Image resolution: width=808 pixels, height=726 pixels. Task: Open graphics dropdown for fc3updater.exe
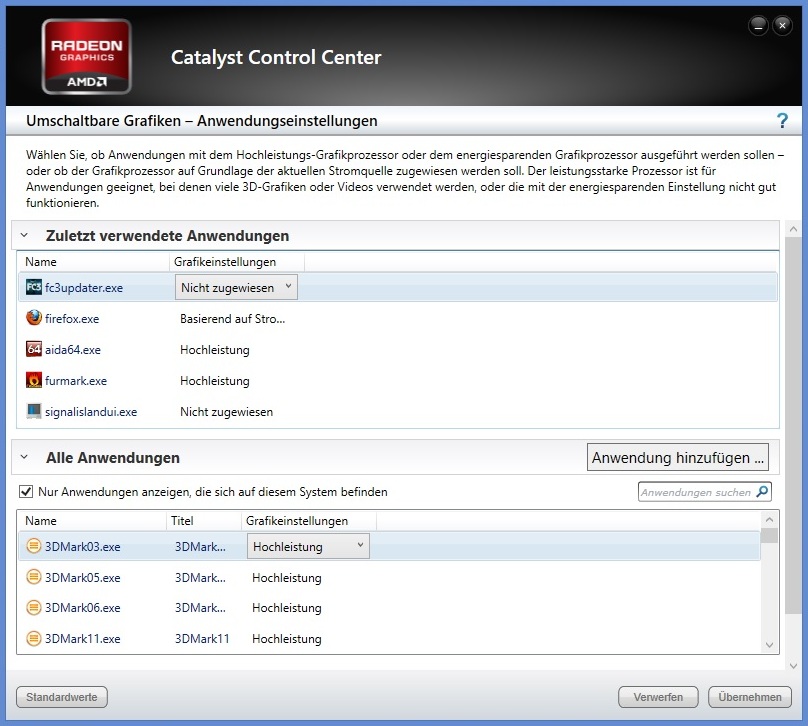point(237,288)
